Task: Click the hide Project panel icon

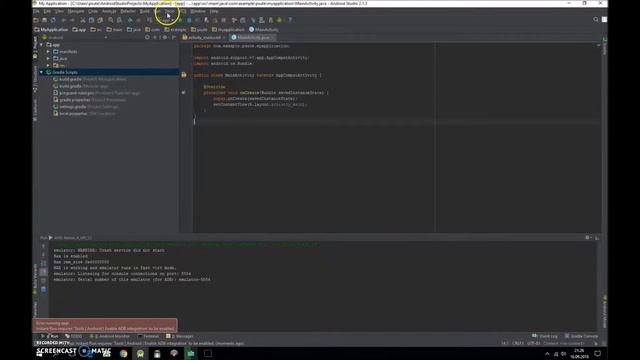Action: 173,37
